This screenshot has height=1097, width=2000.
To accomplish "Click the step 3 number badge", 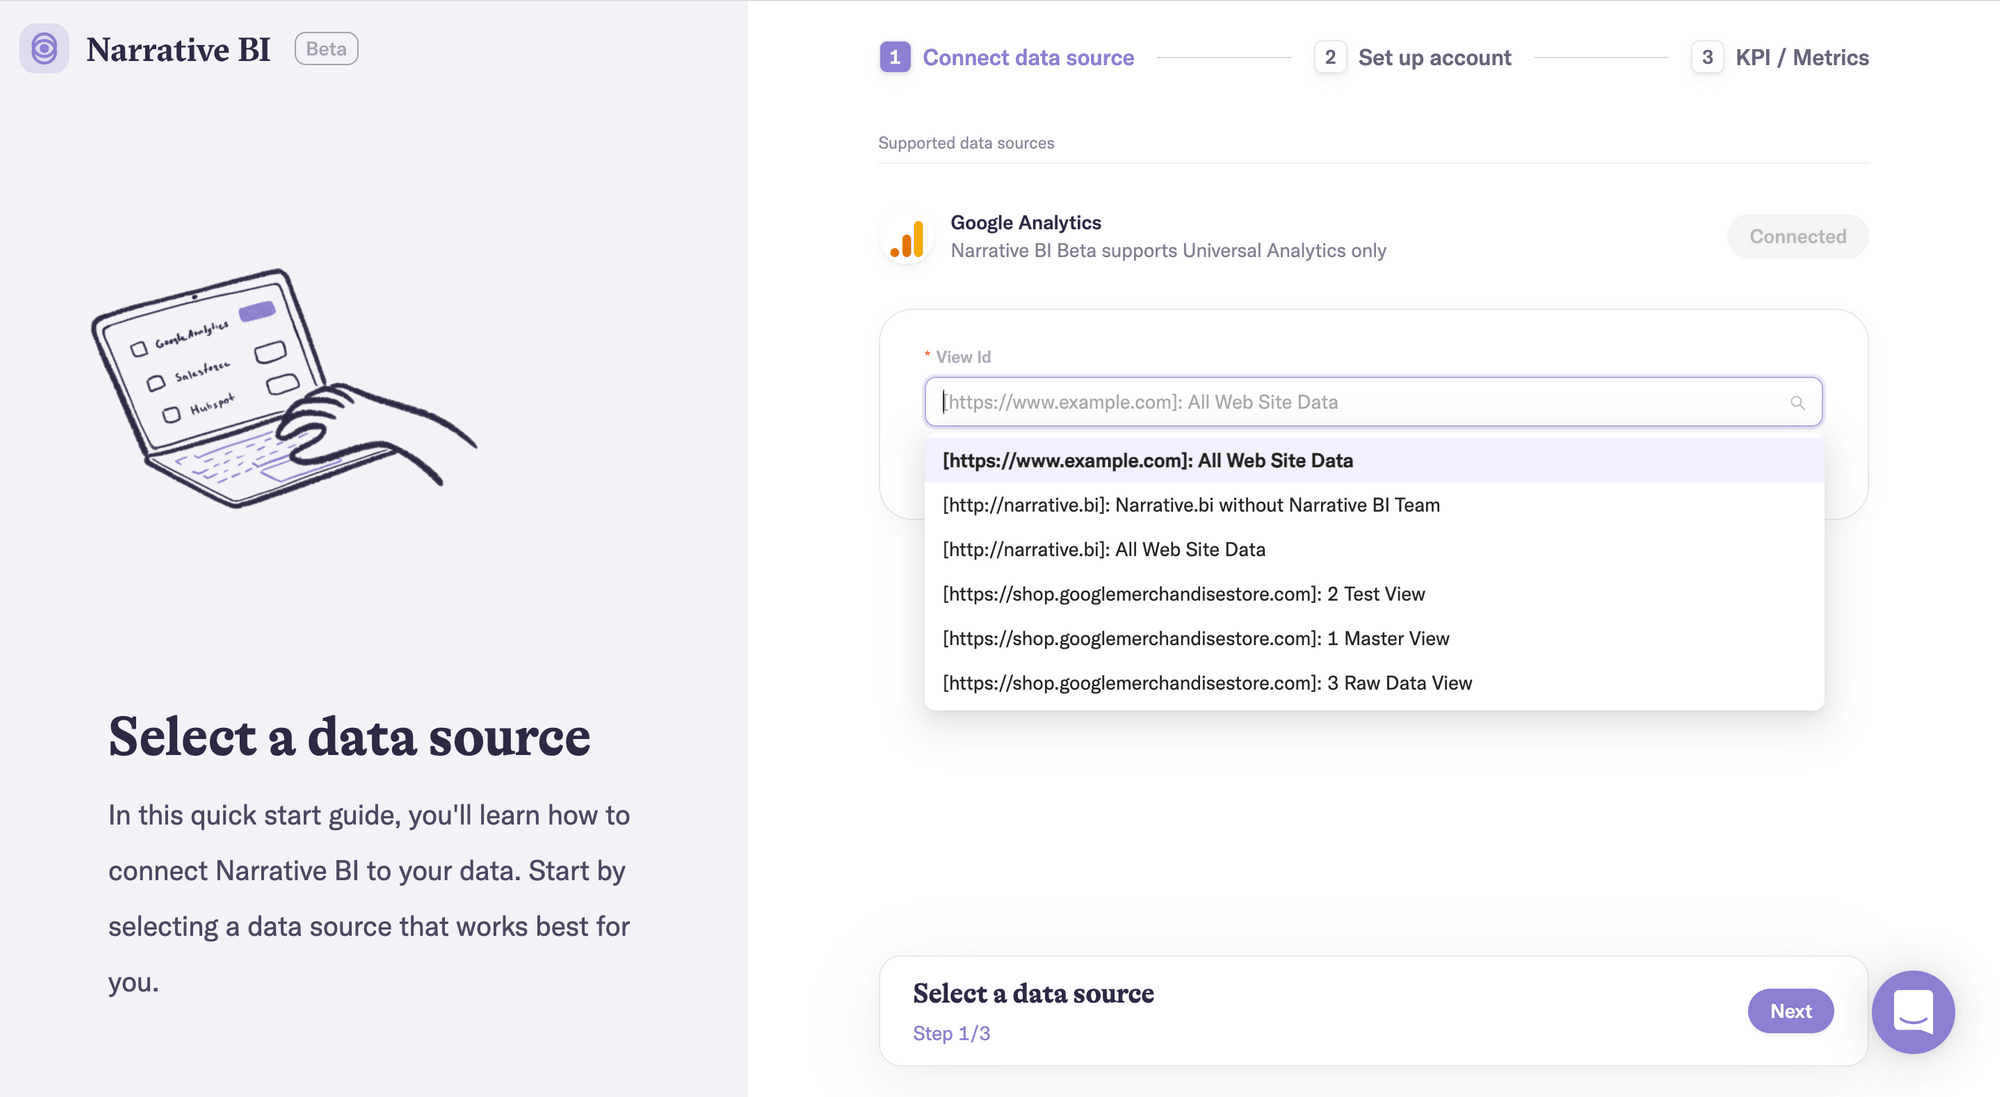I will pyautogui.click(x=1707, y=58).
